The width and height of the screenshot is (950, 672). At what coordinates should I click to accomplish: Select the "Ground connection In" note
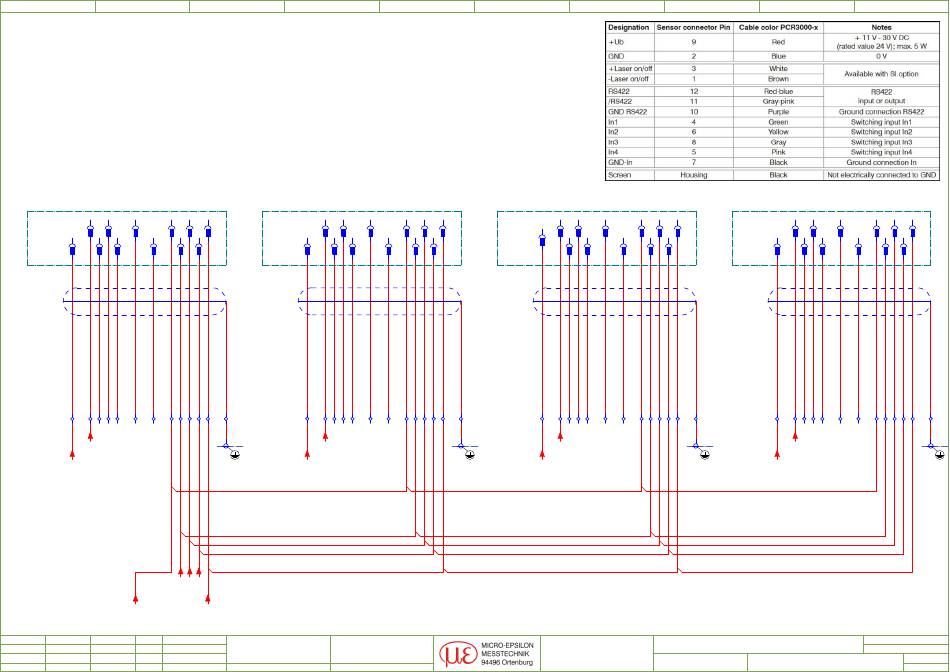882,162
